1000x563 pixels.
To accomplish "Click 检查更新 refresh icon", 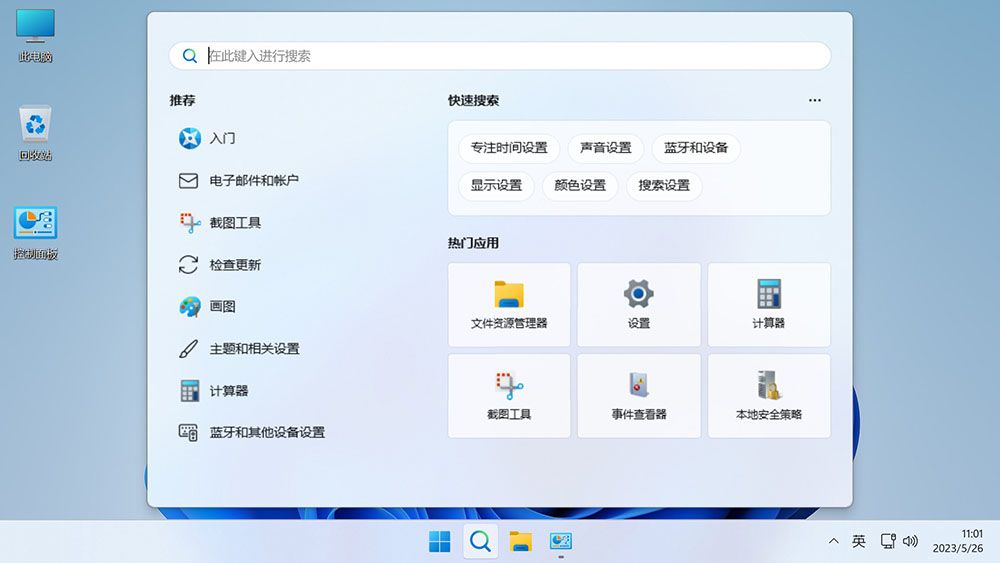I will click(x=188, y=265).
